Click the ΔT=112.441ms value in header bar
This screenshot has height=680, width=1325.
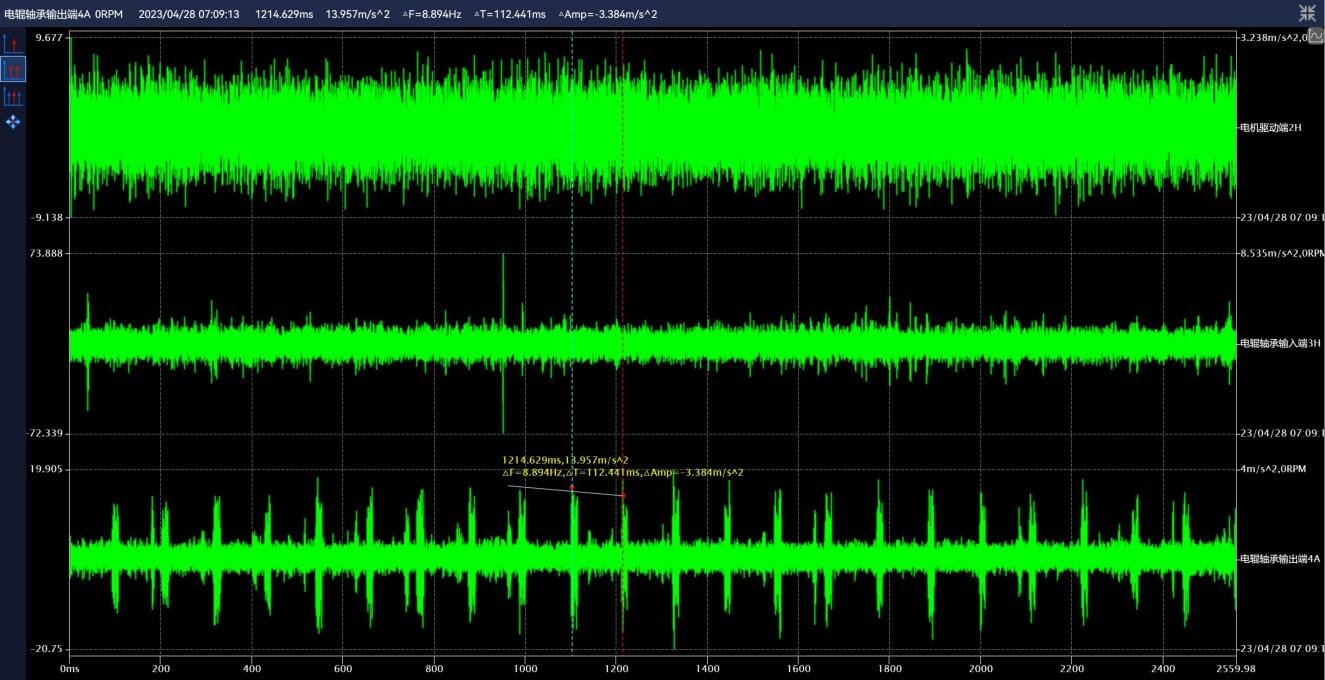(x=510, y=14)
